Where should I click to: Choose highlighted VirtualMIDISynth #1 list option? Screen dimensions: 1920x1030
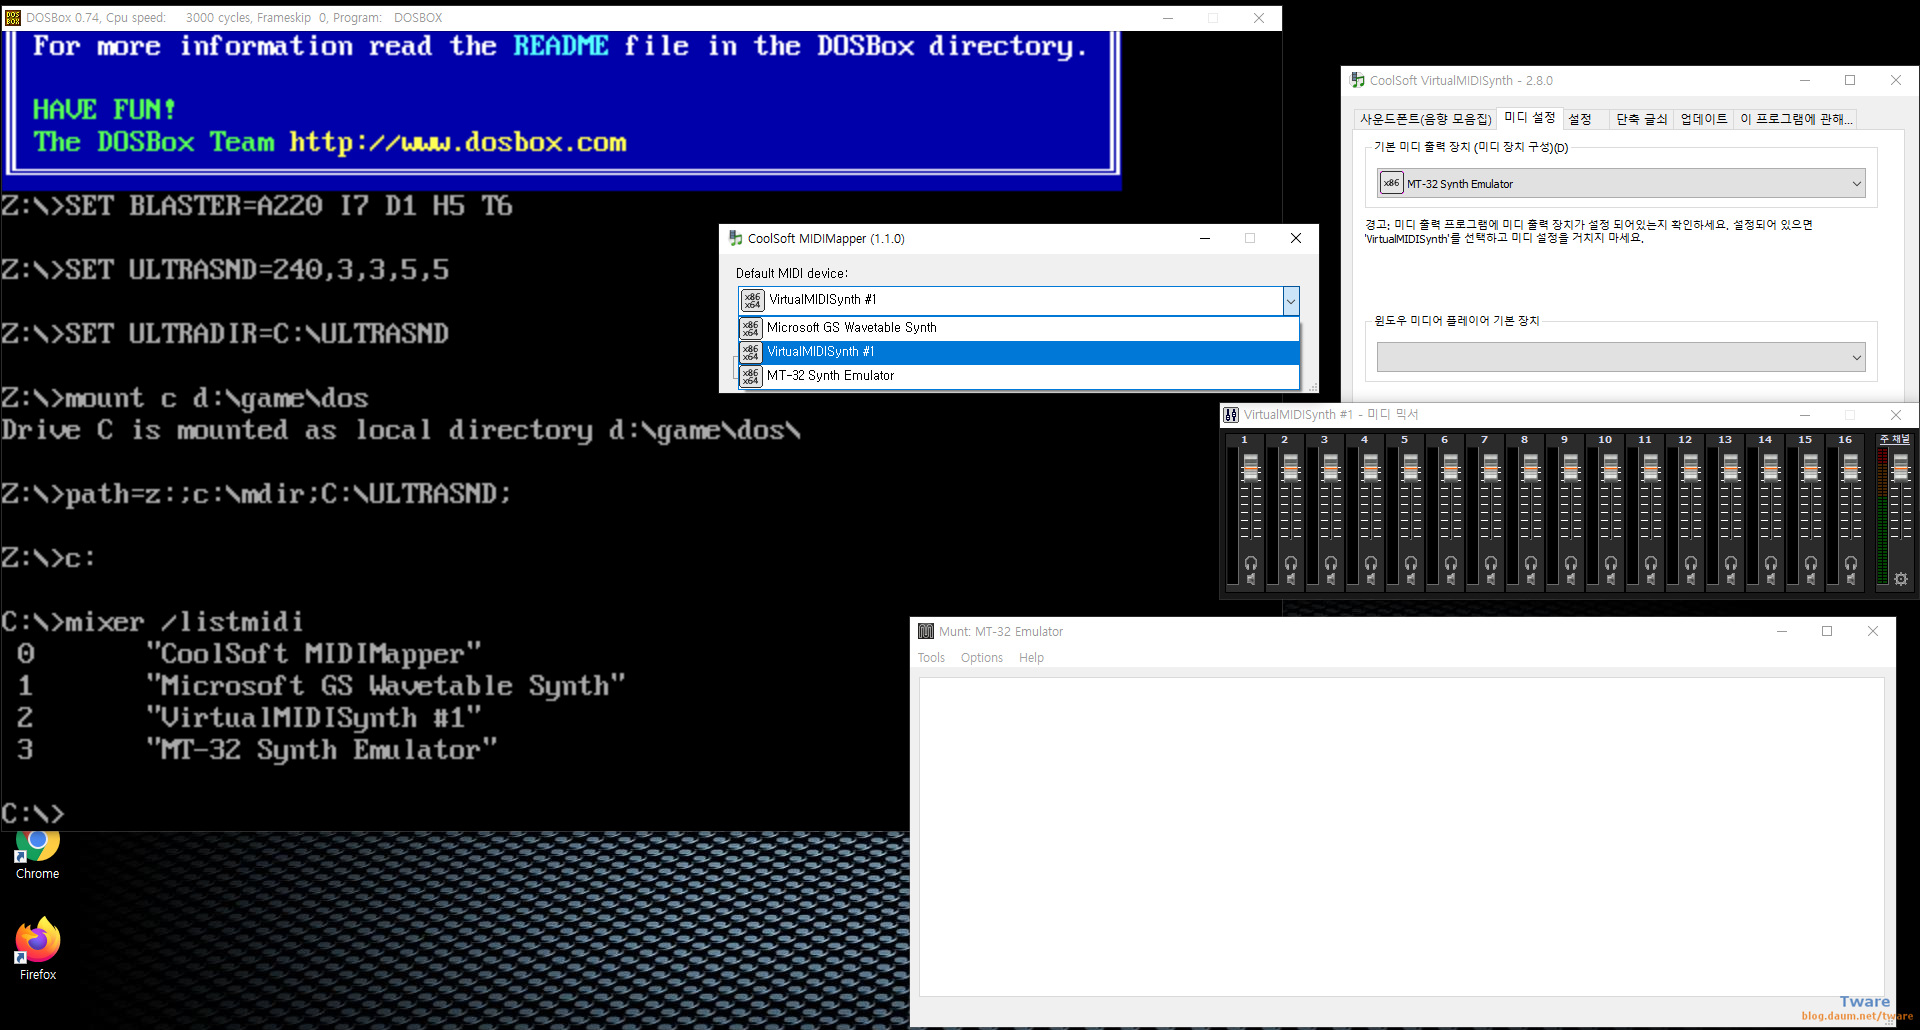pos(1019,352)
